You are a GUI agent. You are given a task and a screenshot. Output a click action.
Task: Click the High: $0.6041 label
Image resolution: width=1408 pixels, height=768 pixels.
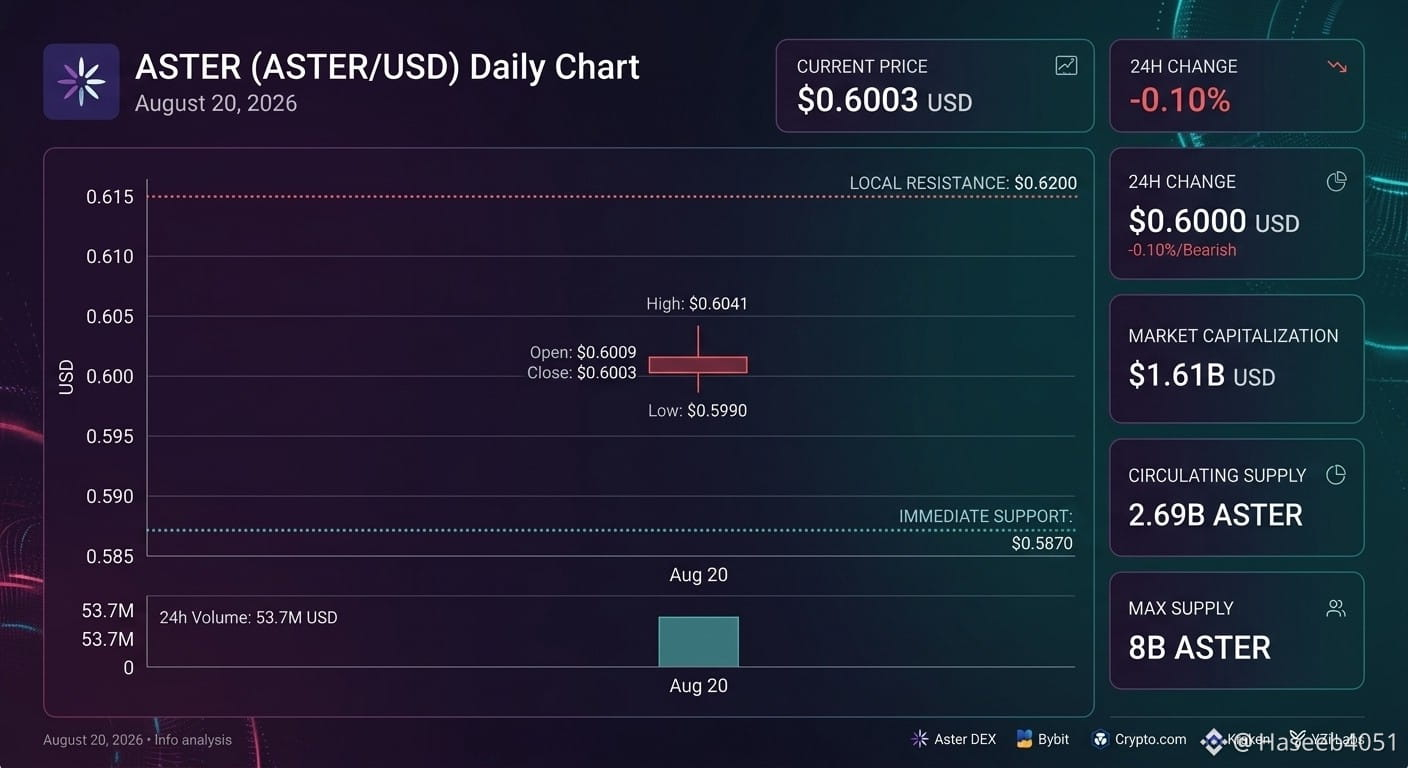(697, 303)
